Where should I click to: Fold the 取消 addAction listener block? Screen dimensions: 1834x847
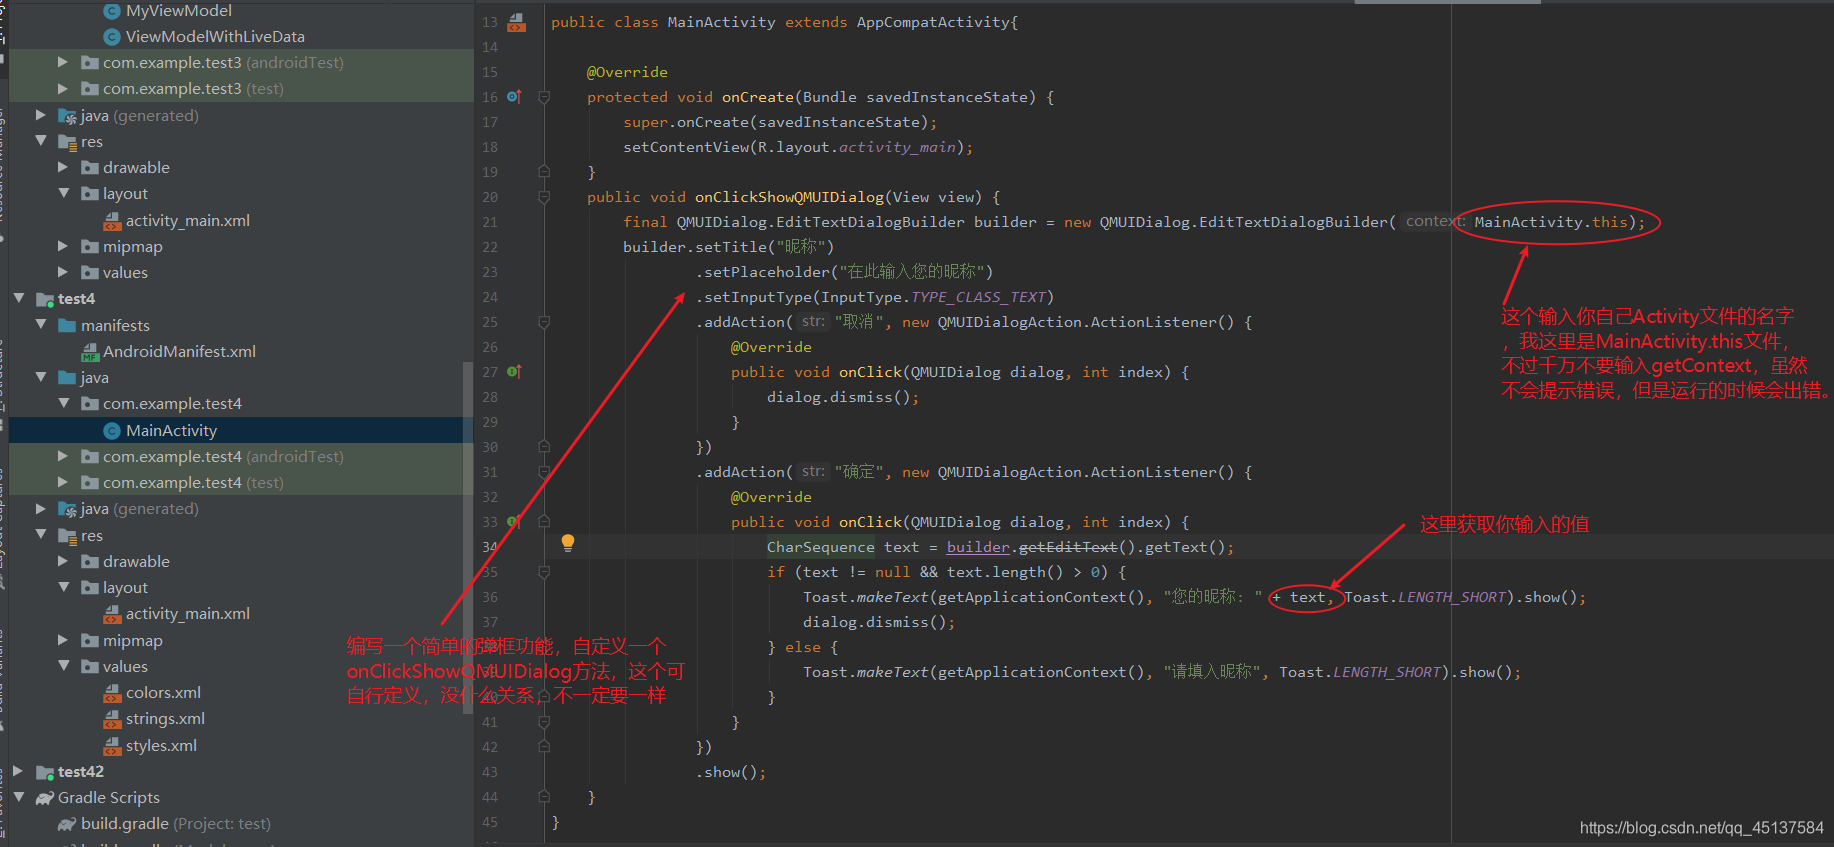click(544, 322)
